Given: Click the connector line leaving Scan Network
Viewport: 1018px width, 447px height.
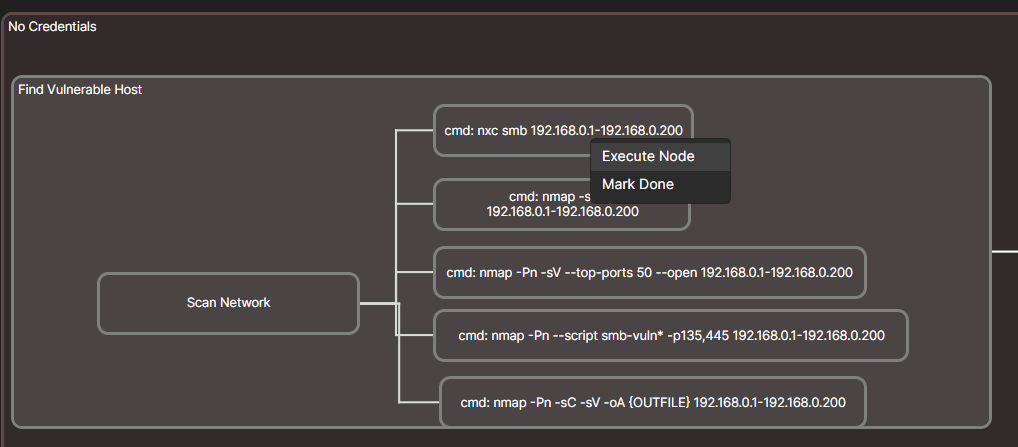Looking at the screenshot, I should (377, 302).
